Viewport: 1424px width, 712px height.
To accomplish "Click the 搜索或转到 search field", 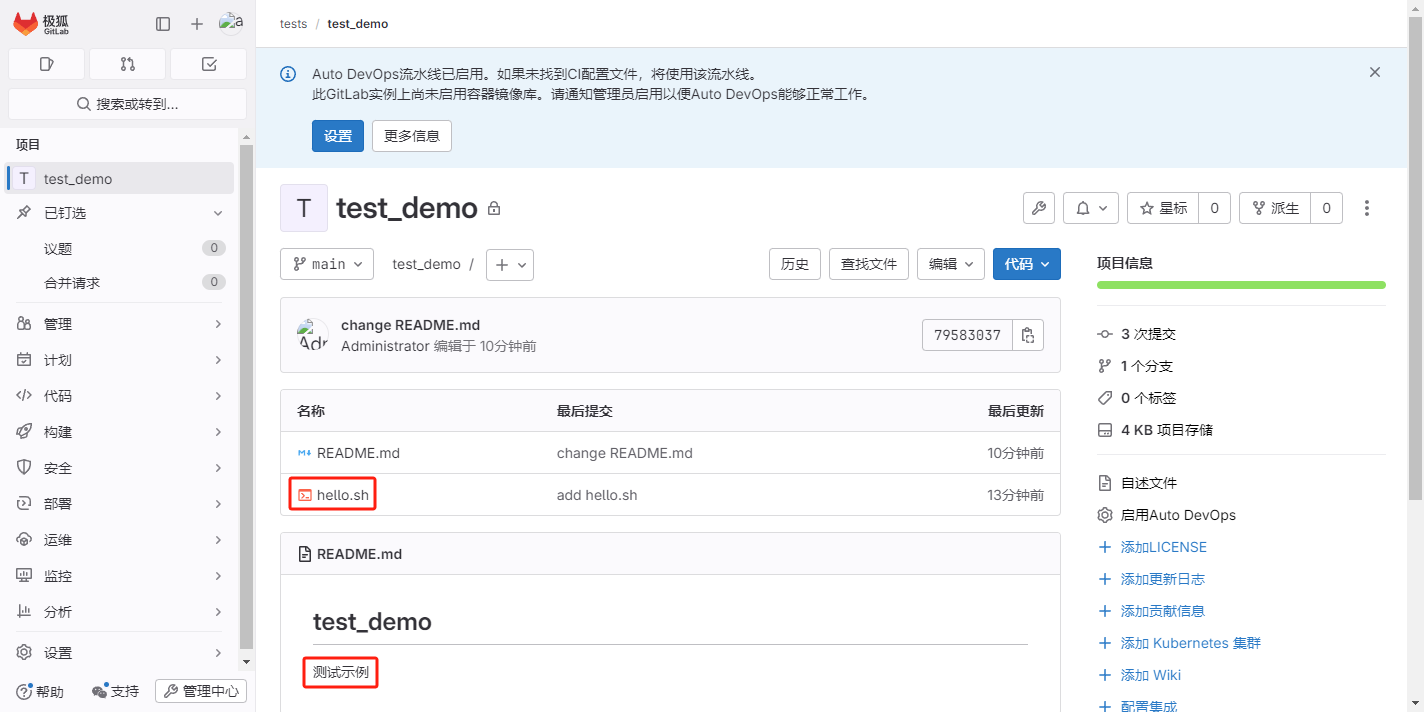I will point(127,104).
